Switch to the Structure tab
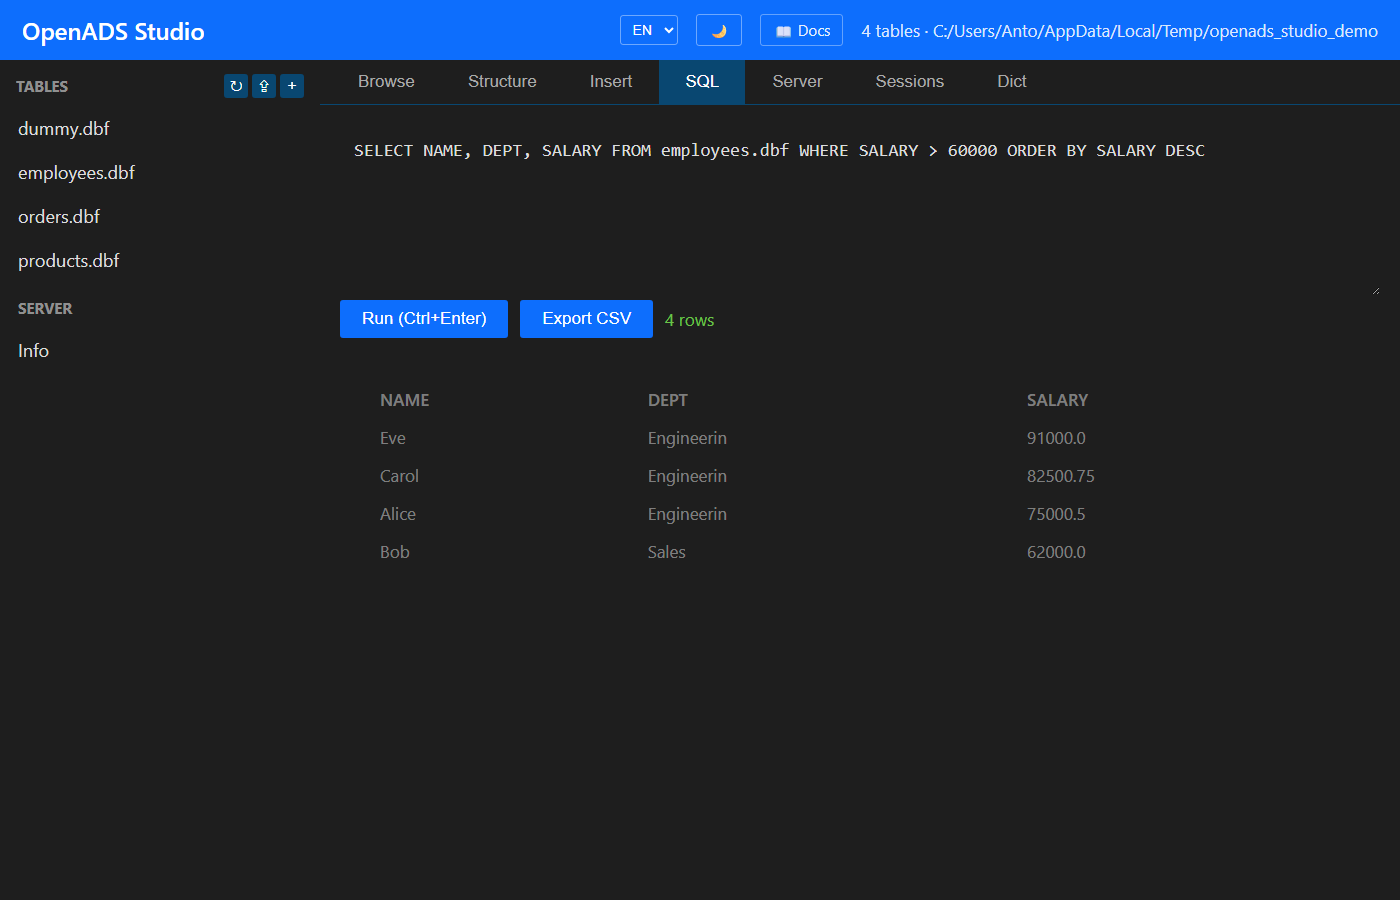 [x=502, y=82]
